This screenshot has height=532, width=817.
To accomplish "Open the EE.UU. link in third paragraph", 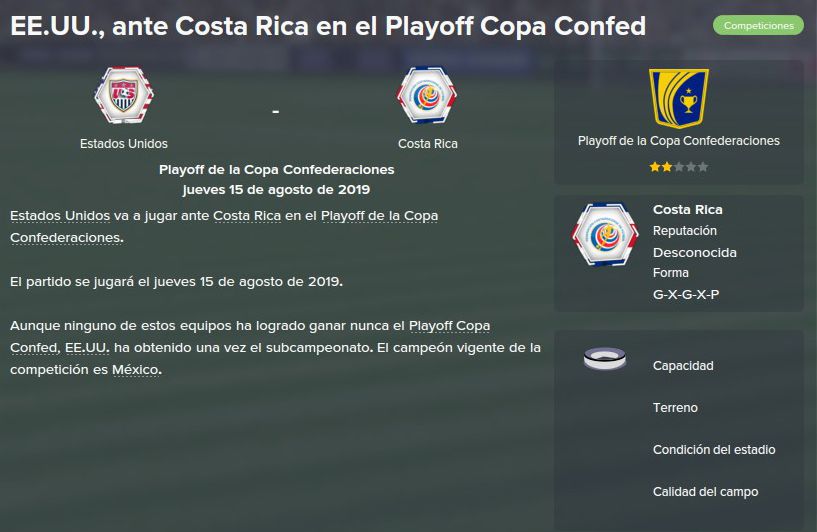I will tap(87, 348).
